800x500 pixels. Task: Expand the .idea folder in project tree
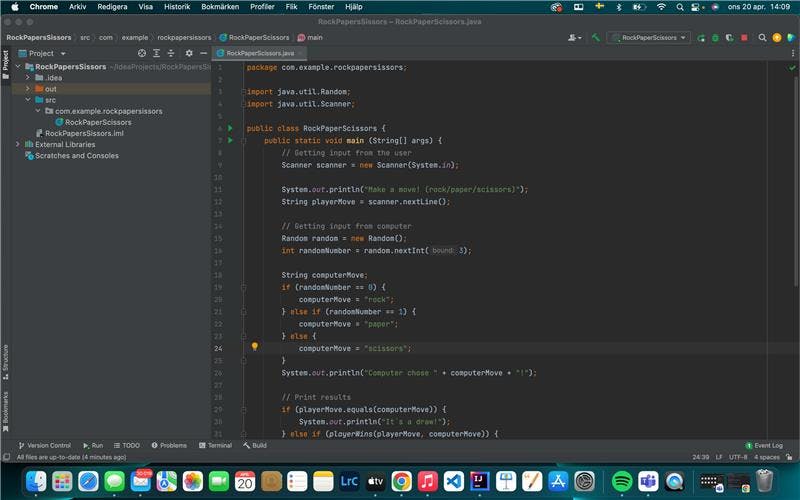[28, 78]
